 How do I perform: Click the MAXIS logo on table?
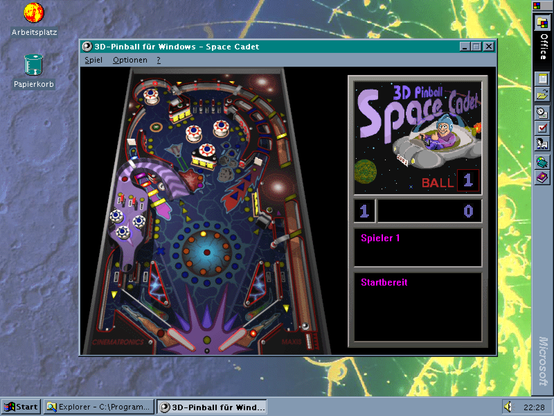click(x=291, y=341)
